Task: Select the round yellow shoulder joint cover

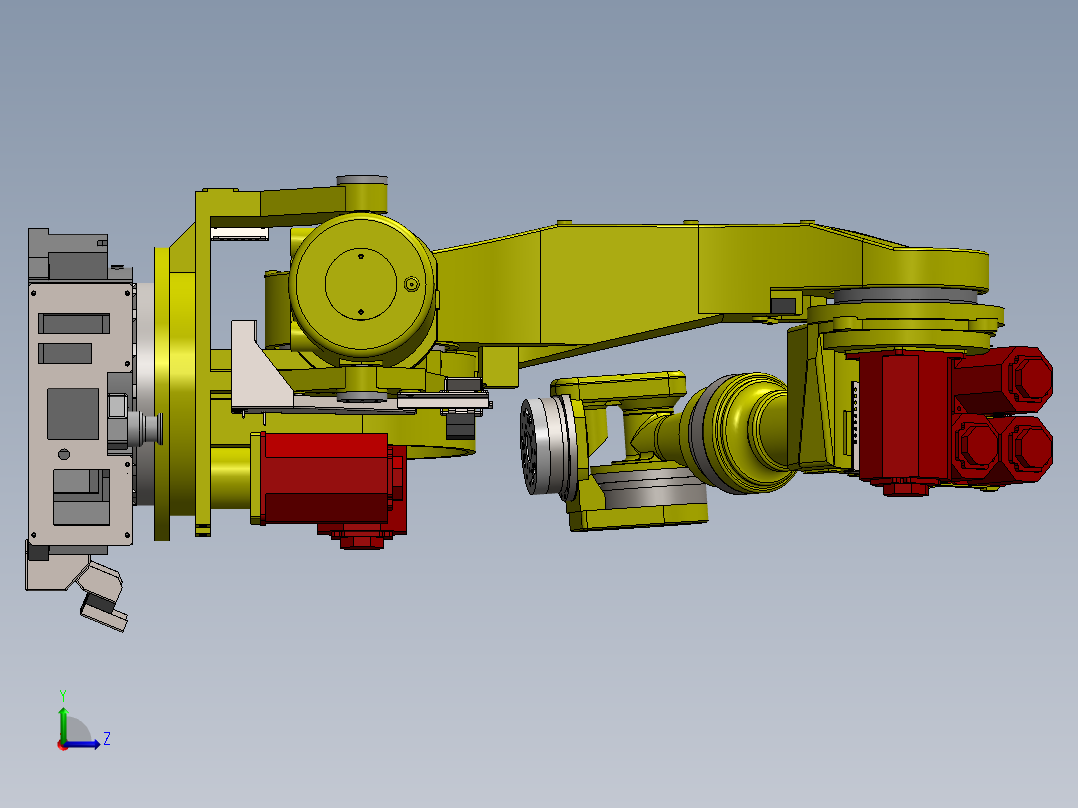Action: [362, 283]
